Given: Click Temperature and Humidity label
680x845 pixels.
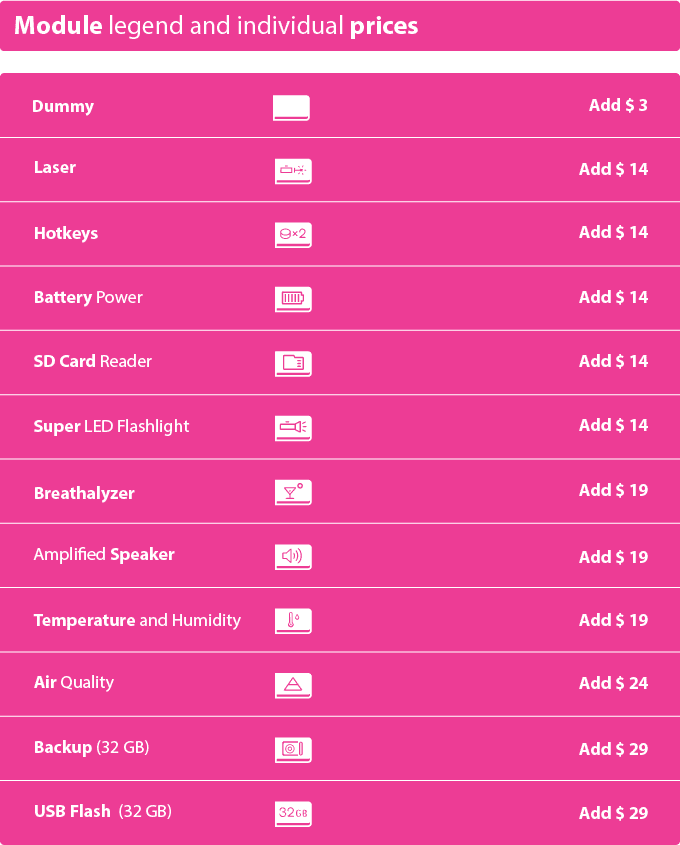Looking at the screenshot, I should [137, 620].
